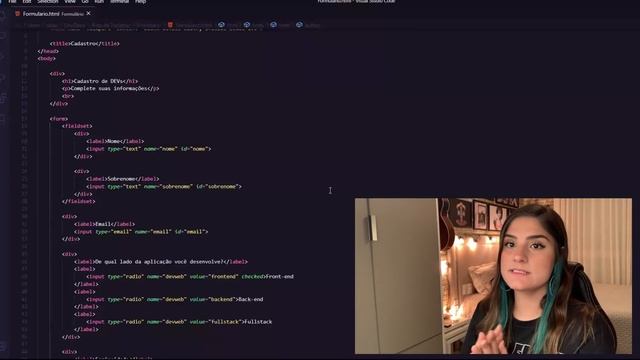Click the first symbol icon after the breadcrumb file name

coord(221,25)
